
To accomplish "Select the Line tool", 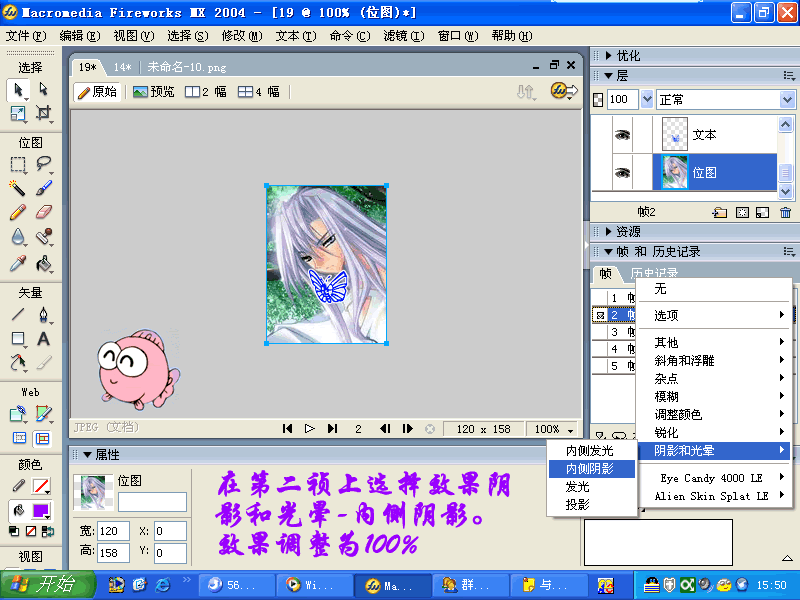I will (18, 314).
